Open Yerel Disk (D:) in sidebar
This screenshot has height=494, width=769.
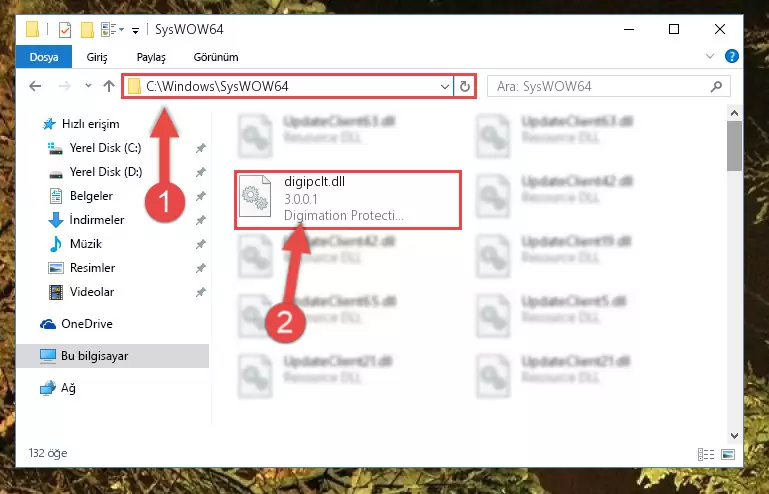(106, 172)
